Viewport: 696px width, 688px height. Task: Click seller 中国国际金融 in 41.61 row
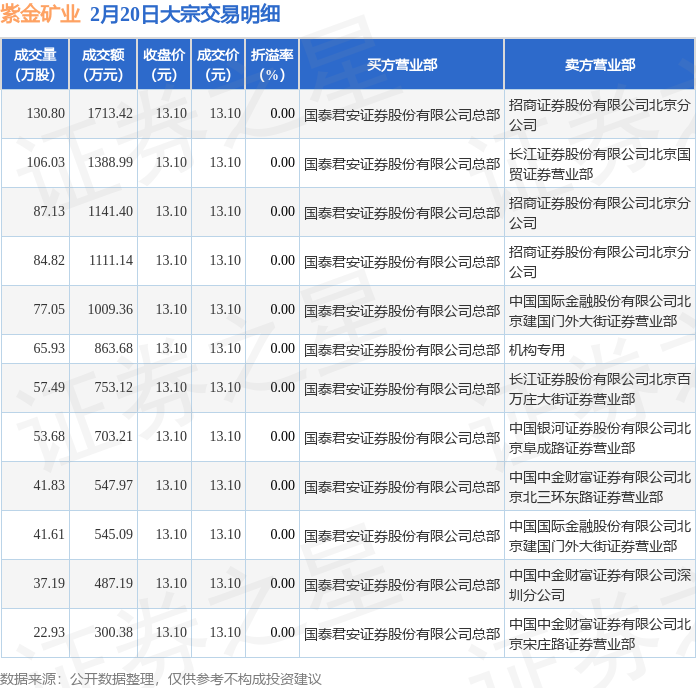(600, 535)
